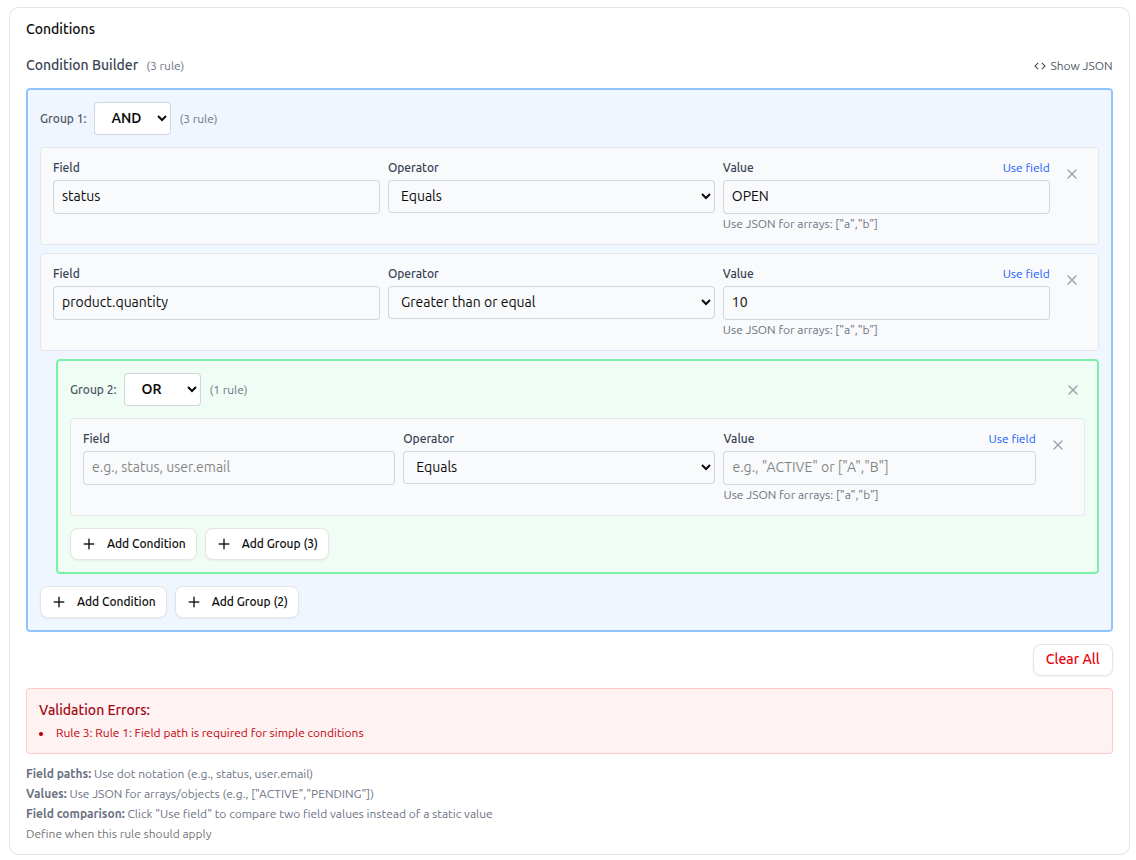This screenshot has height=860, width=1136.
Task: Click the plus icon on Add Group (3)
Action: [222, 544]
